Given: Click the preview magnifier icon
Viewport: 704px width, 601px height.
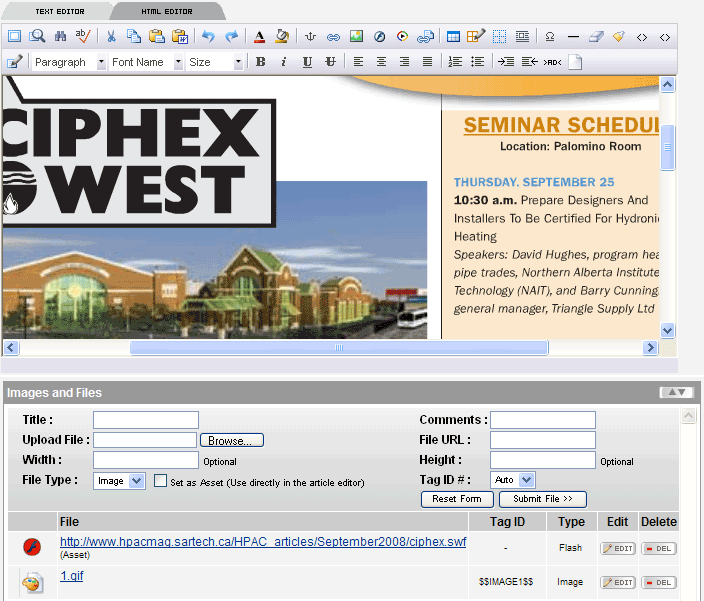Looking at the screenshot, I should point(37,36).
